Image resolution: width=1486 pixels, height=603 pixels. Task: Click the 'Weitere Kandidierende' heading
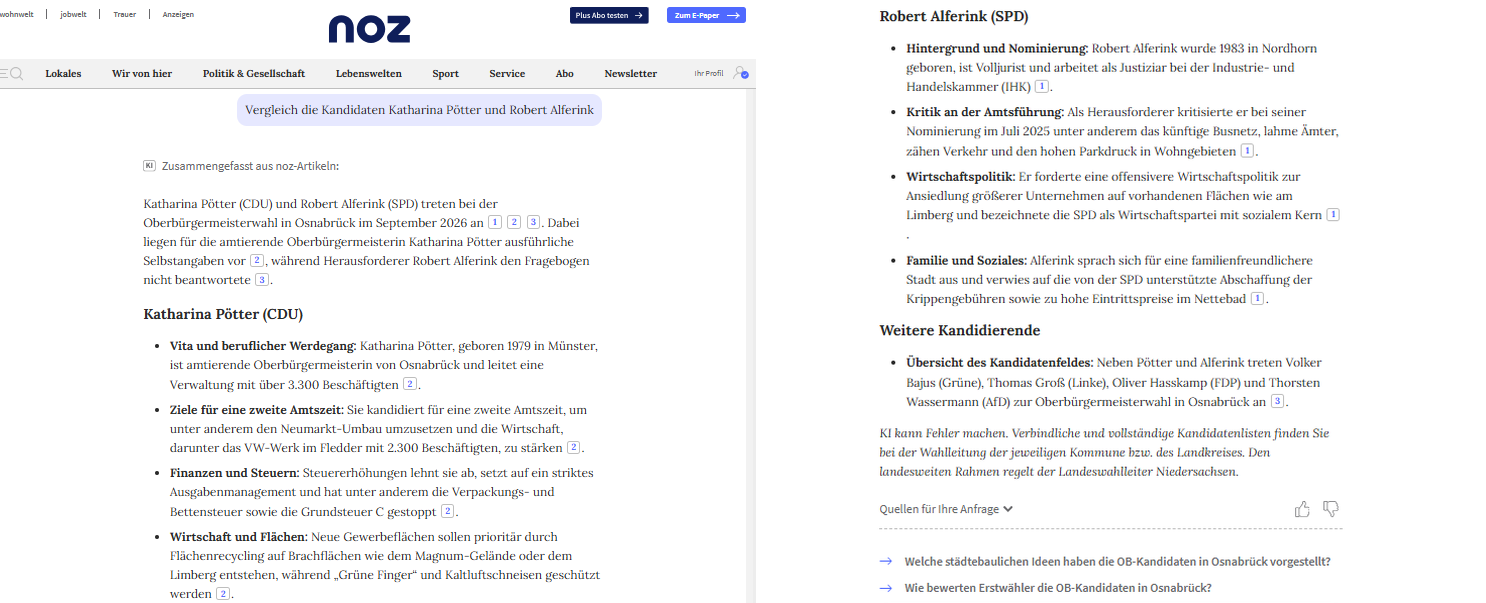[x=960, y=330]
